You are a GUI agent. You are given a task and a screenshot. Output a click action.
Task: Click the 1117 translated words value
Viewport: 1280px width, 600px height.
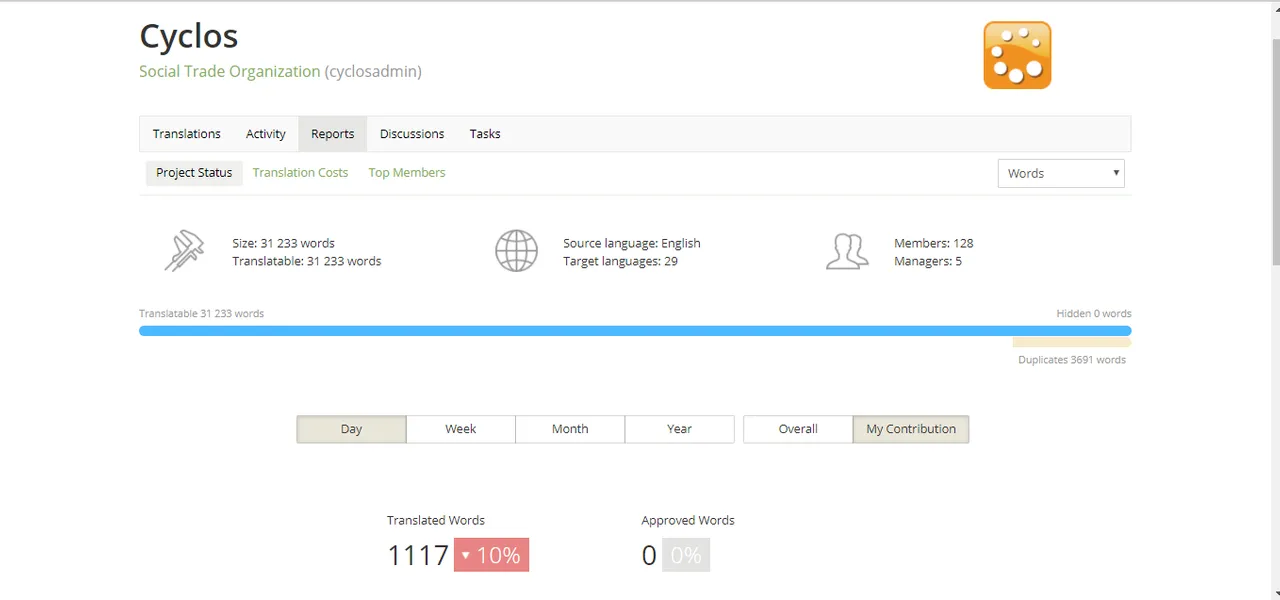[x=418, y=555]
